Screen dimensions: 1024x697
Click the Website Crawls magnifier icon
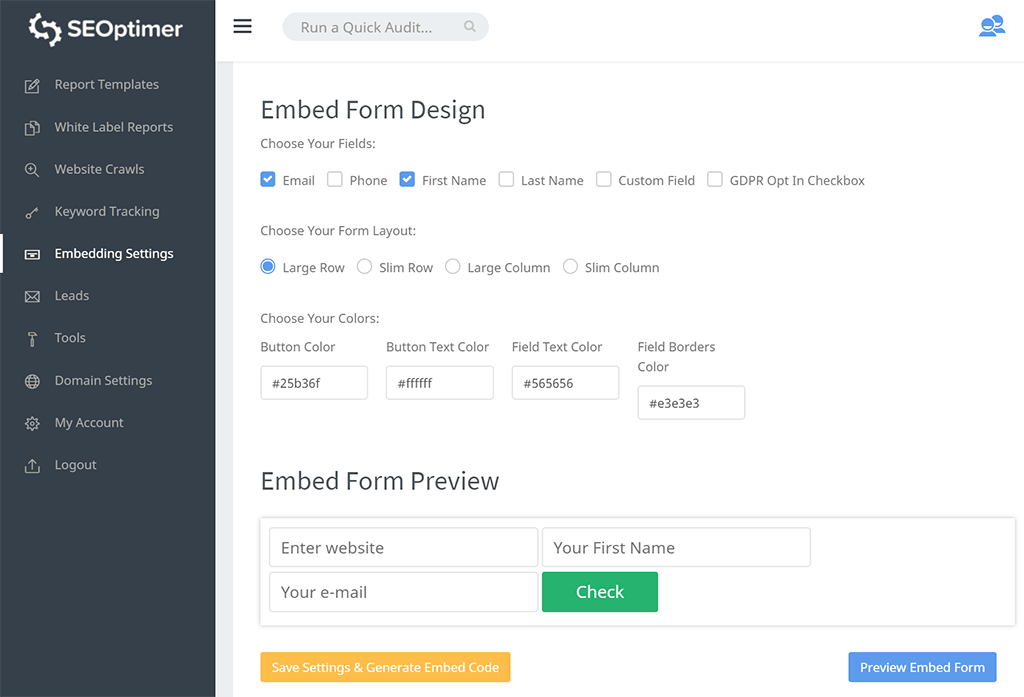(33, 170)
